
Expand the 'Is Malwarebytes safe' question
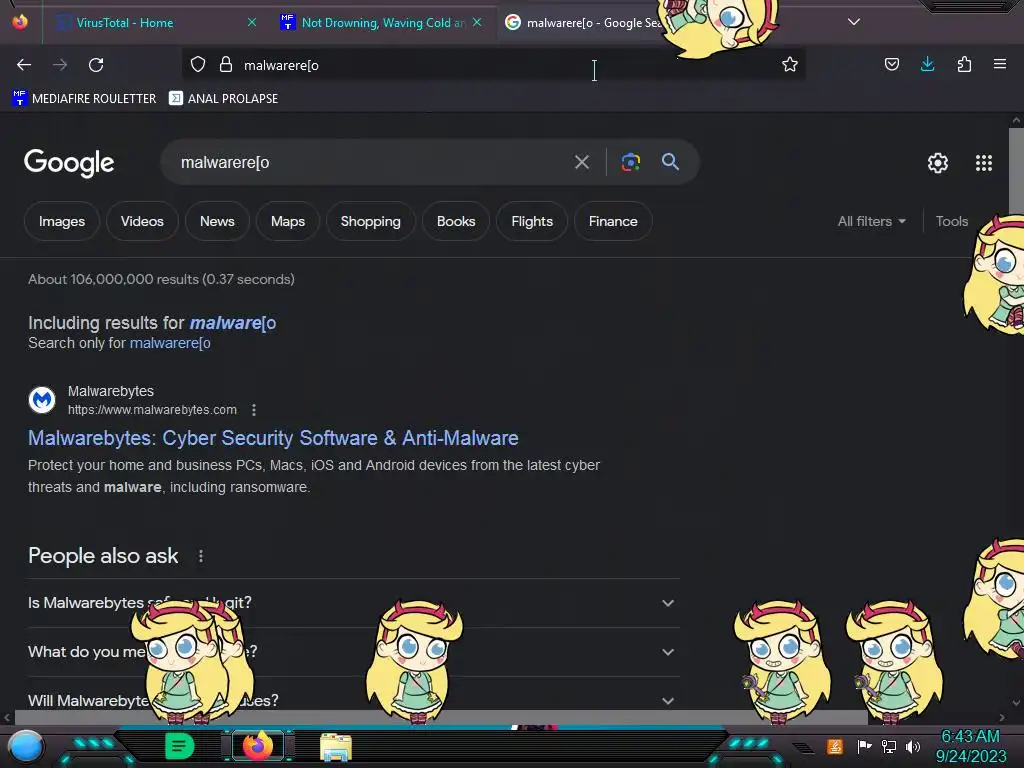(x=353, y=603)
